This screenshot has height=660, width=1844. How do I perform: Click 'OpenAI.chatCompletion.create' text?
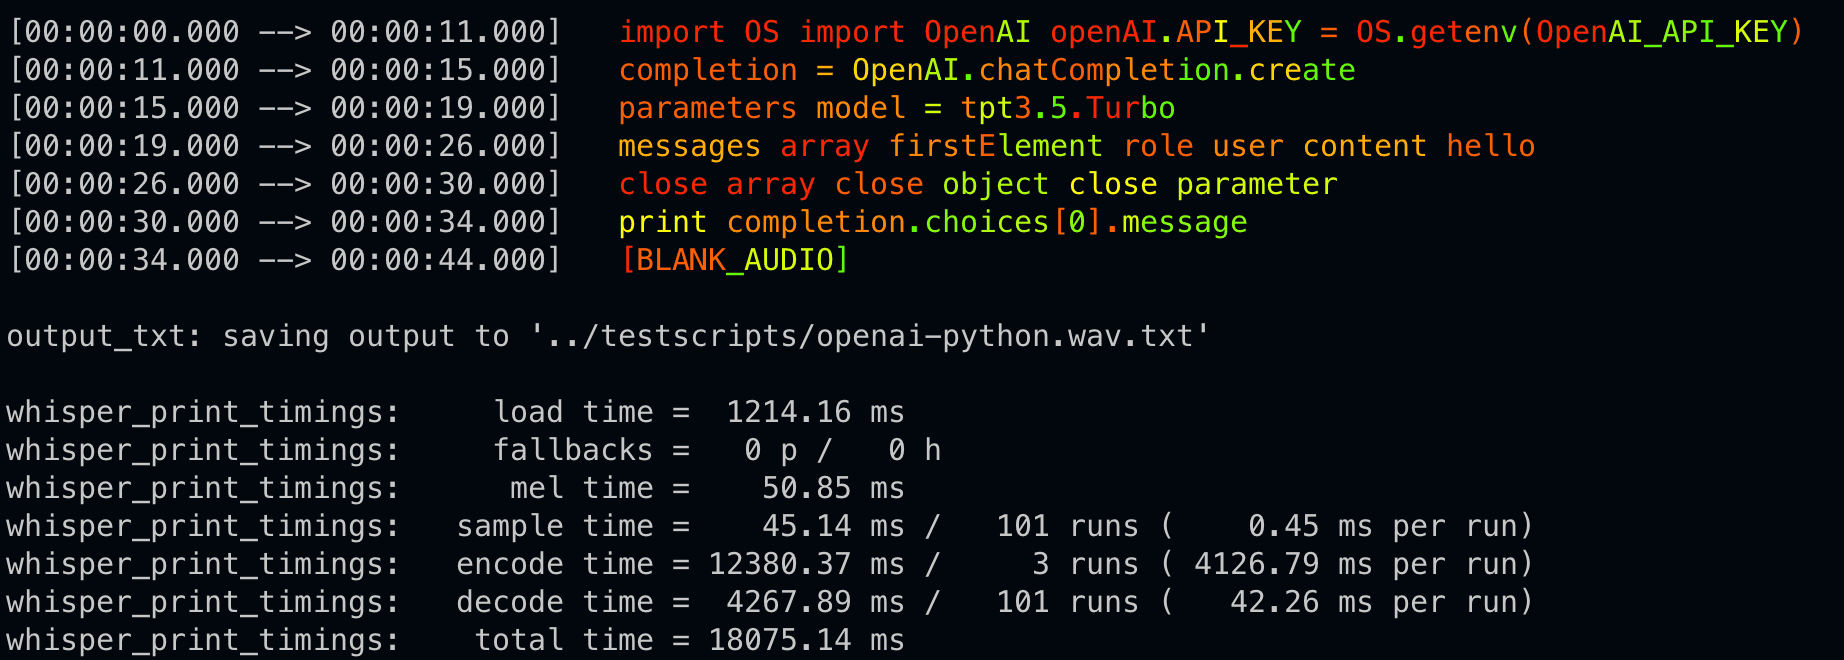[1103, 70]
